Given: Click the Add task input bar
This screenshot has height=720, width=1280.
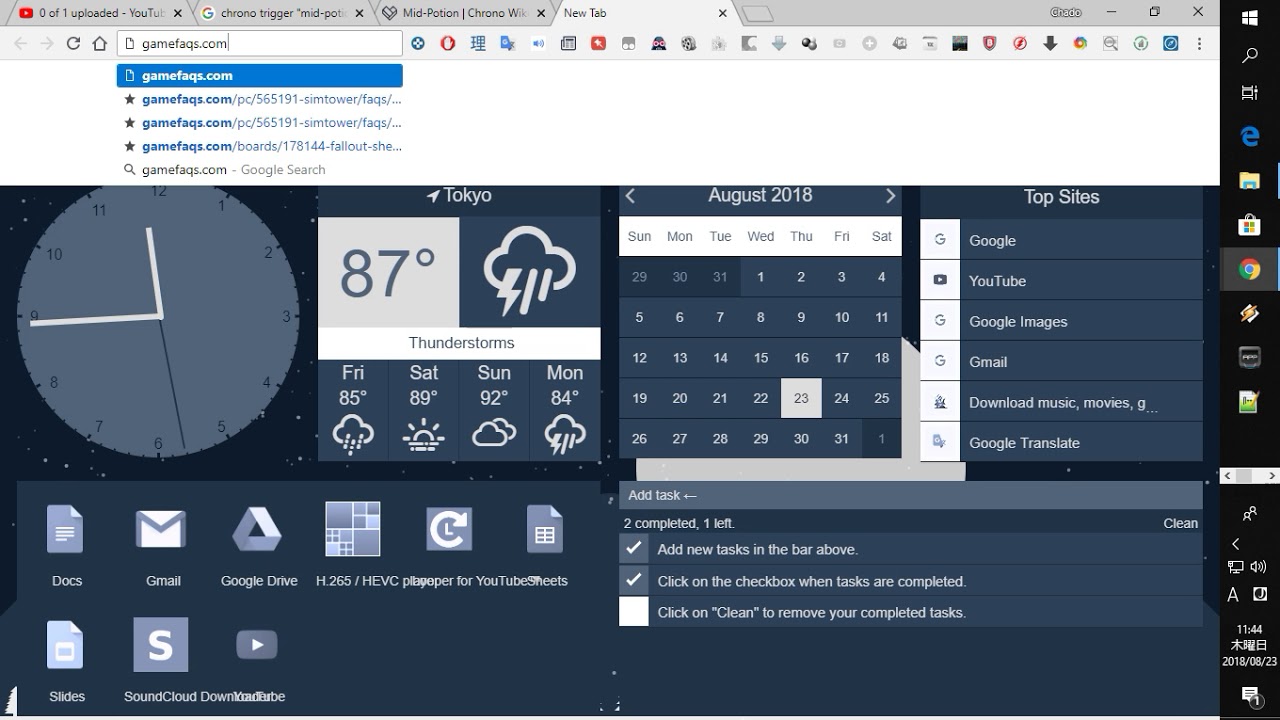Looking at the screenshot, I should click(910, 495).
